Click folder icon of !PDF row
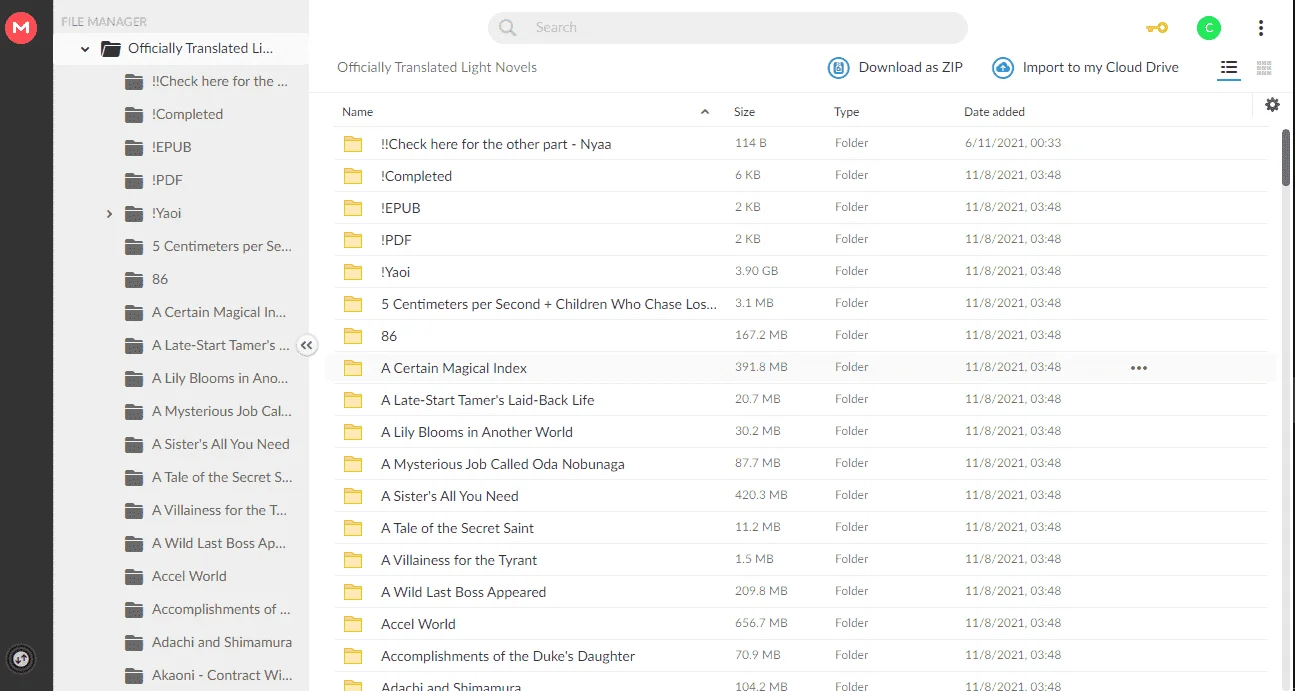 tap(352, 240)
